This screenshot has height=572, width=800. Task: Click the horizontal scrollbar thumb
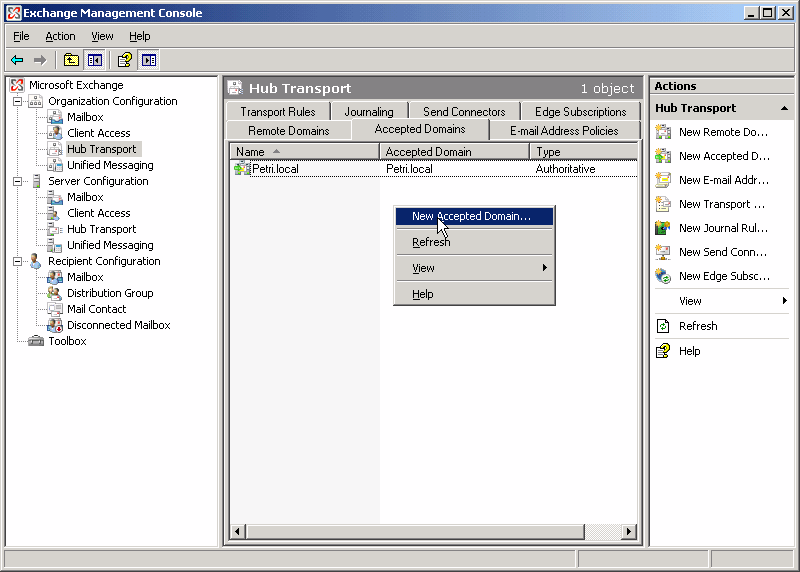point(415,532)
